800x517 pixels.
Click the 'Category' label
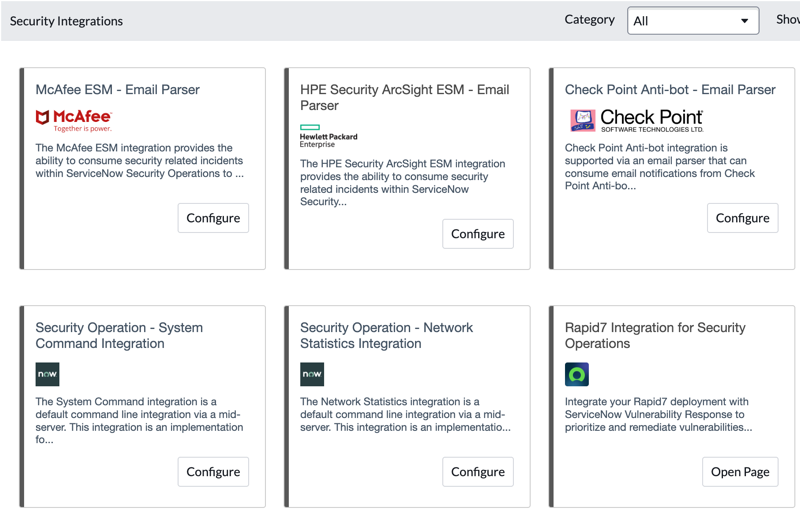click(x=589, y=19)
